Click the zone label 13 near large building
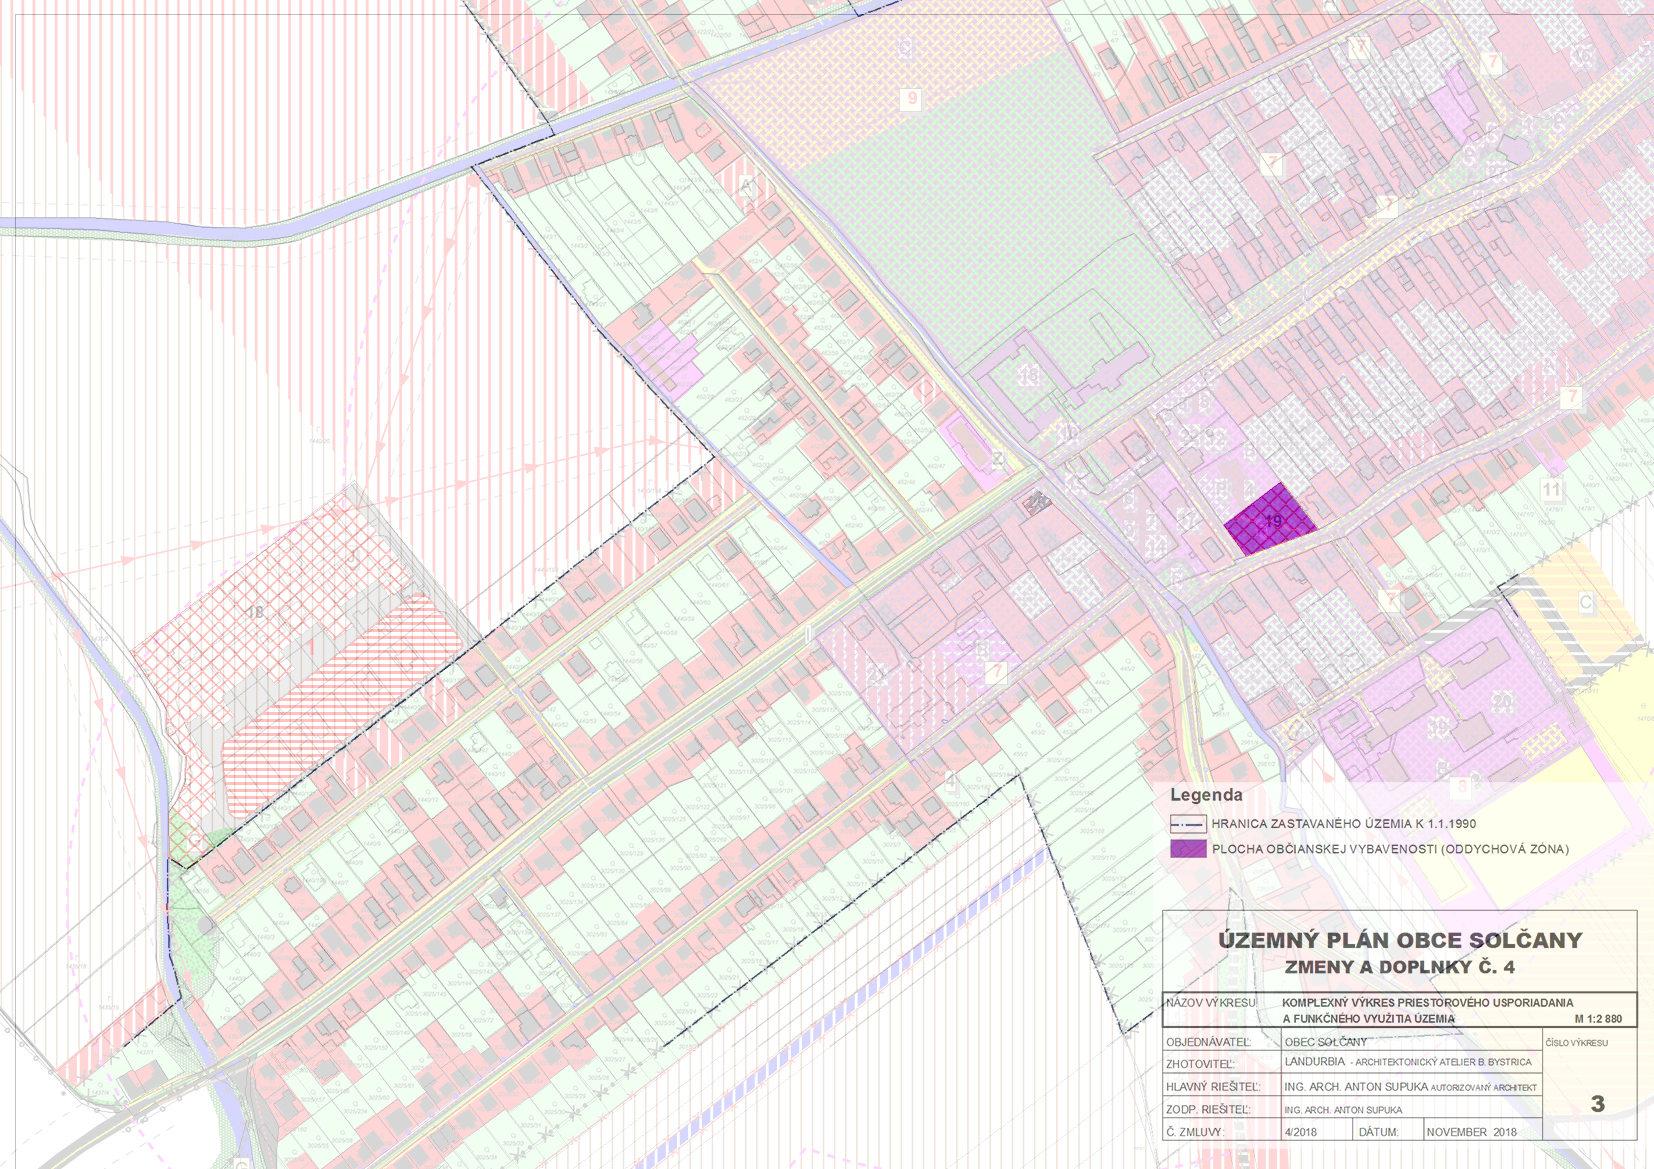Screen dimensions: 1654x1169 tap(1028, 375)
